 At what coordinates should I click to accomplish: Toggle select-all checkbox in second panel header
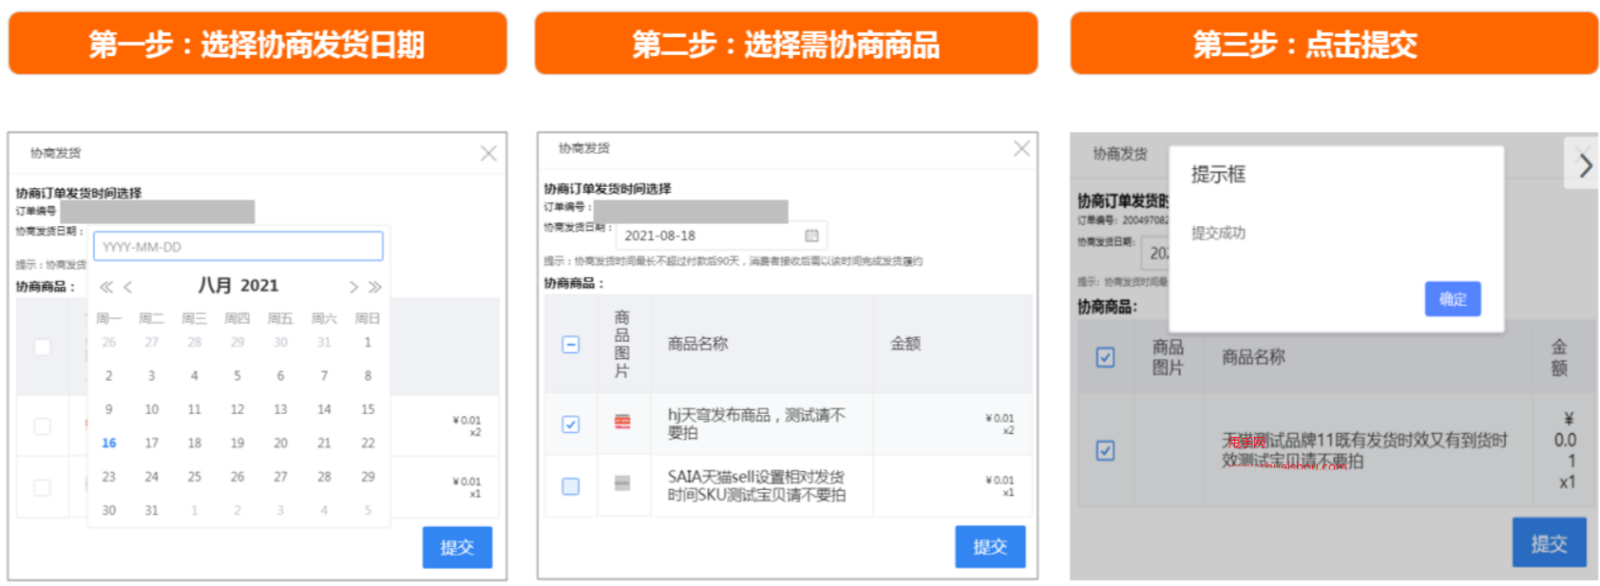tap(571, 344)
